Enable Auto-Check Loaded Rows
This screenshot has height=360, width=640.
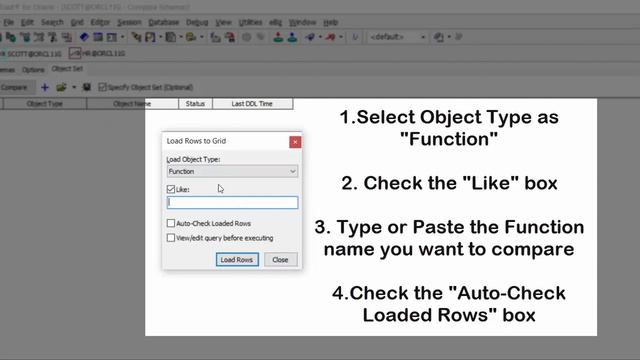point(171,223)
